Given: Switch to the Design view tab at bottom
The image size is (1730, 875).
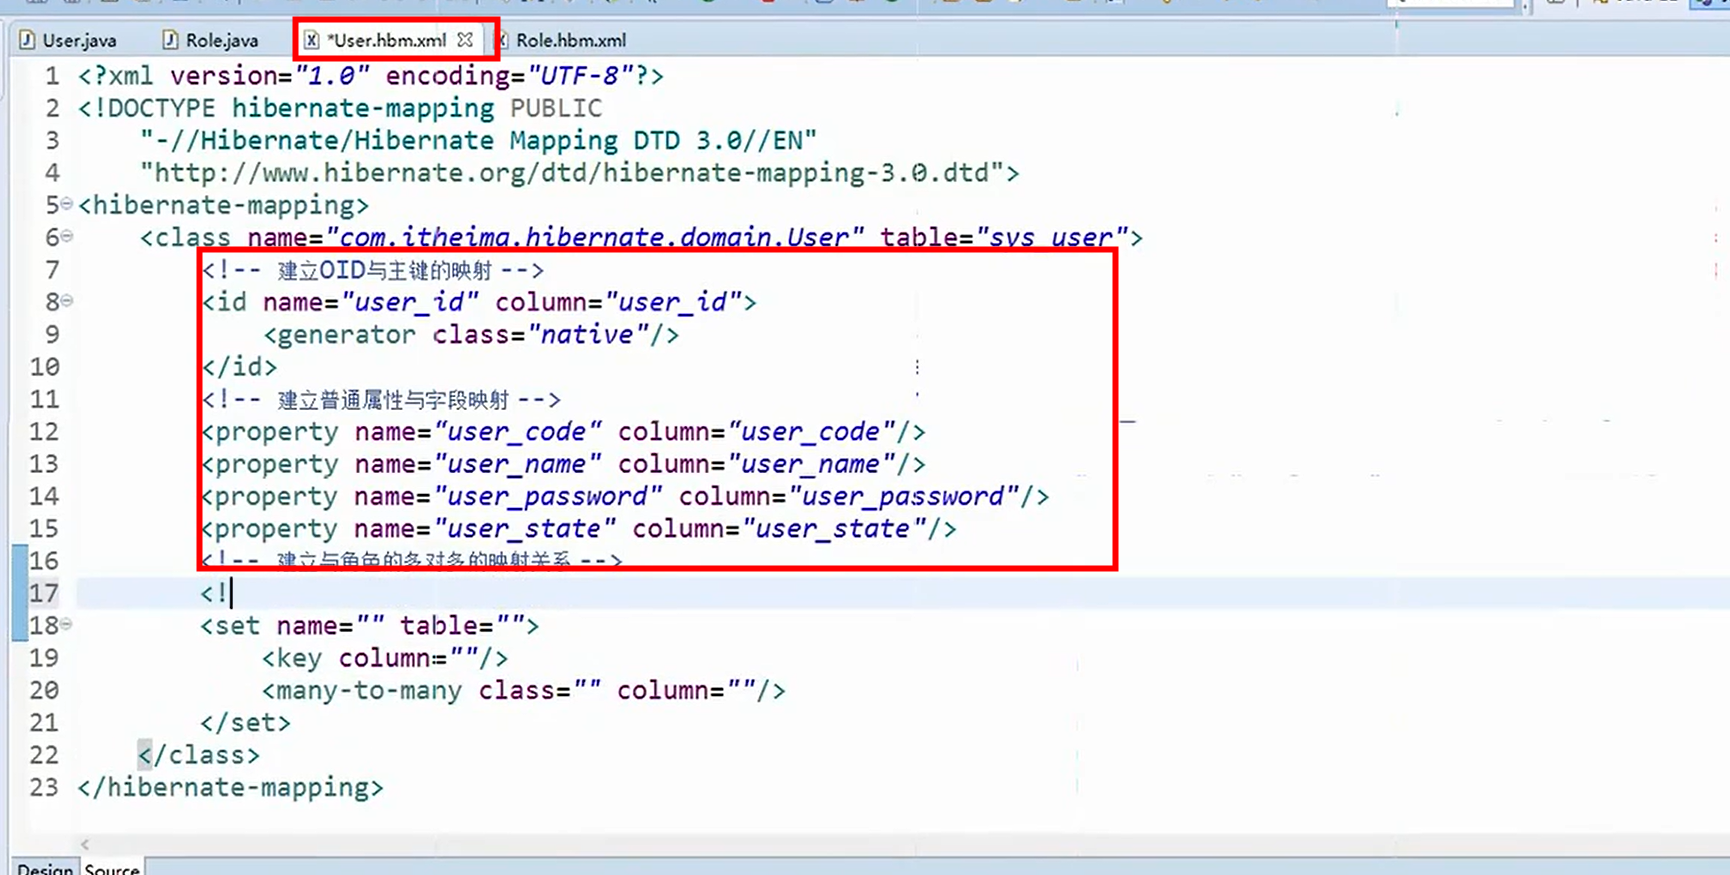Looking at the screenshot, I should coord(44,868).
